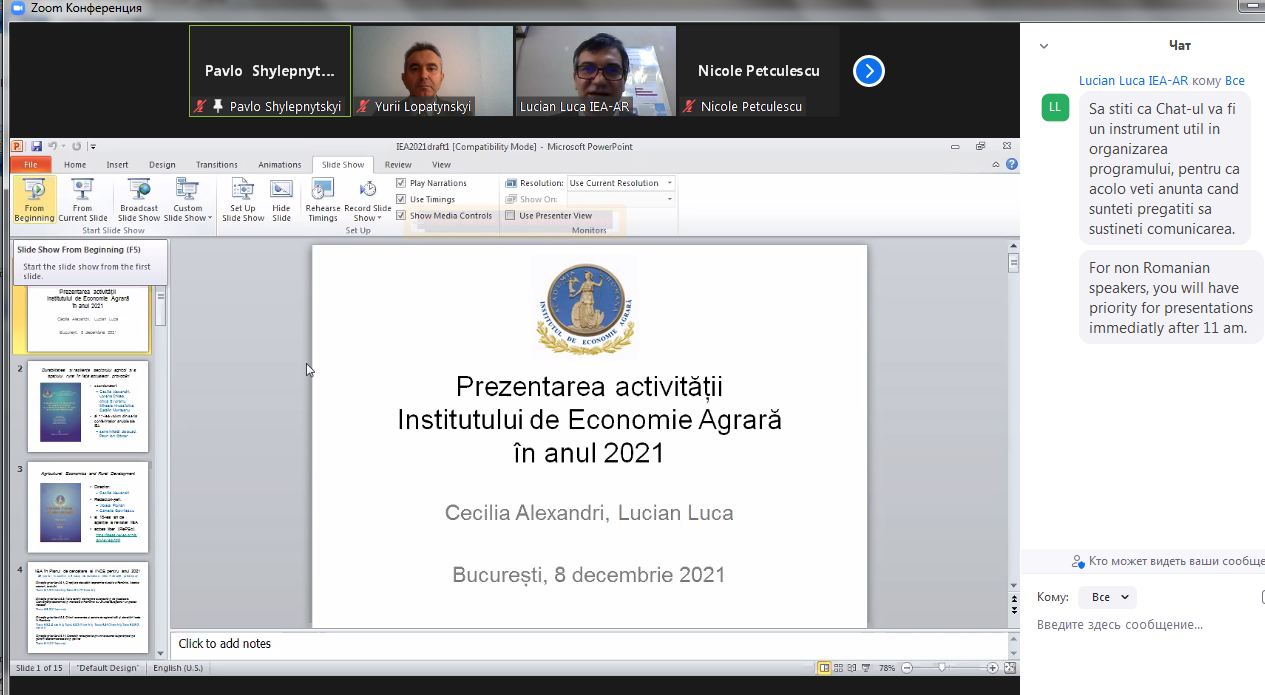Viewport: 1265px width, 695px height.
Task: Start slide show From Beginning
Action: click(34, 200)
